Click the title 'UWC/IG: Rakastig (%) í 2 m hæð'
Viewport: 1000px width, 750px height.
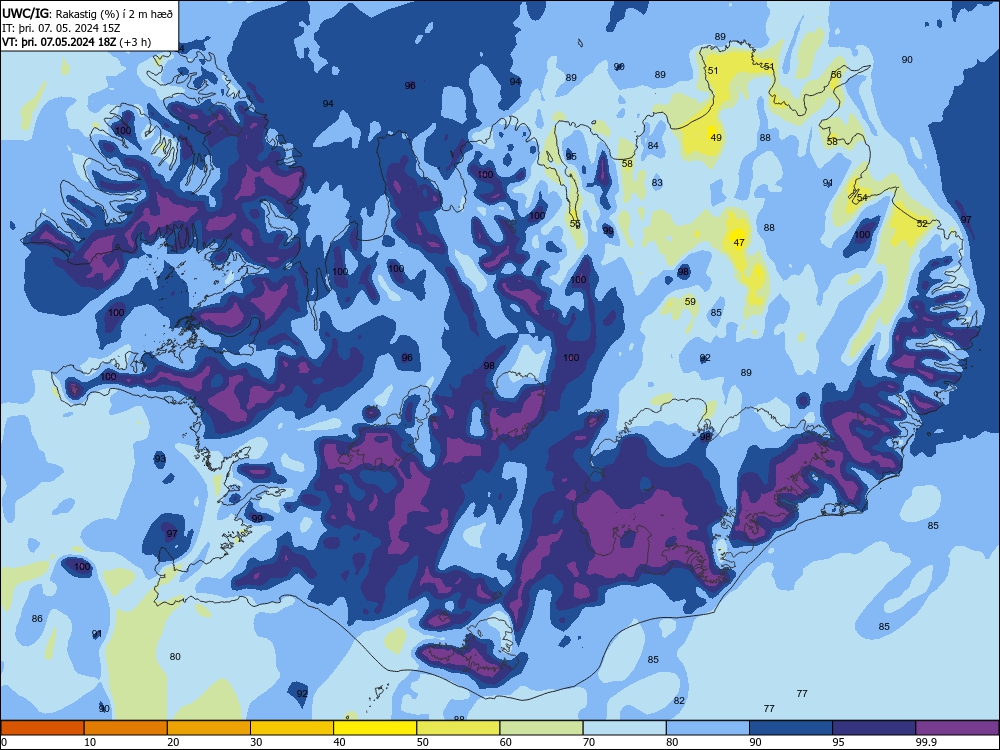tap(87, 13)
